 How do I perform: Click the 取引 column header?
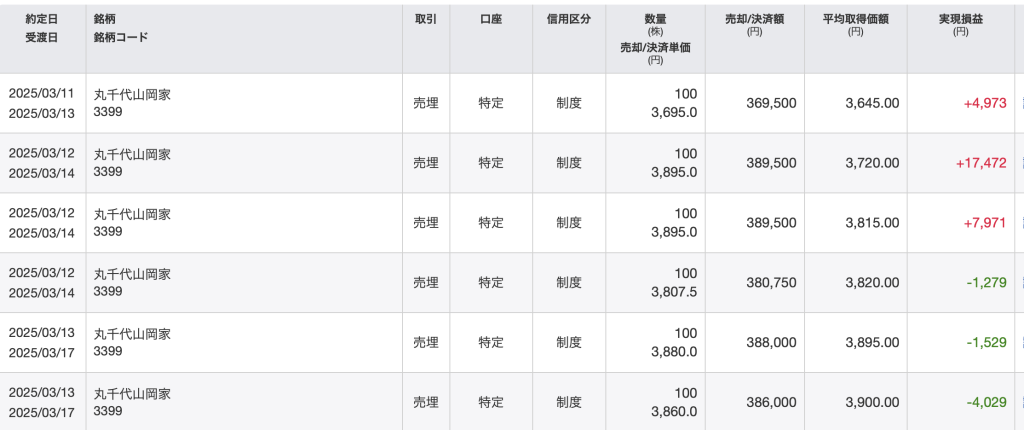pyautogui.click(x=425, y=19)
